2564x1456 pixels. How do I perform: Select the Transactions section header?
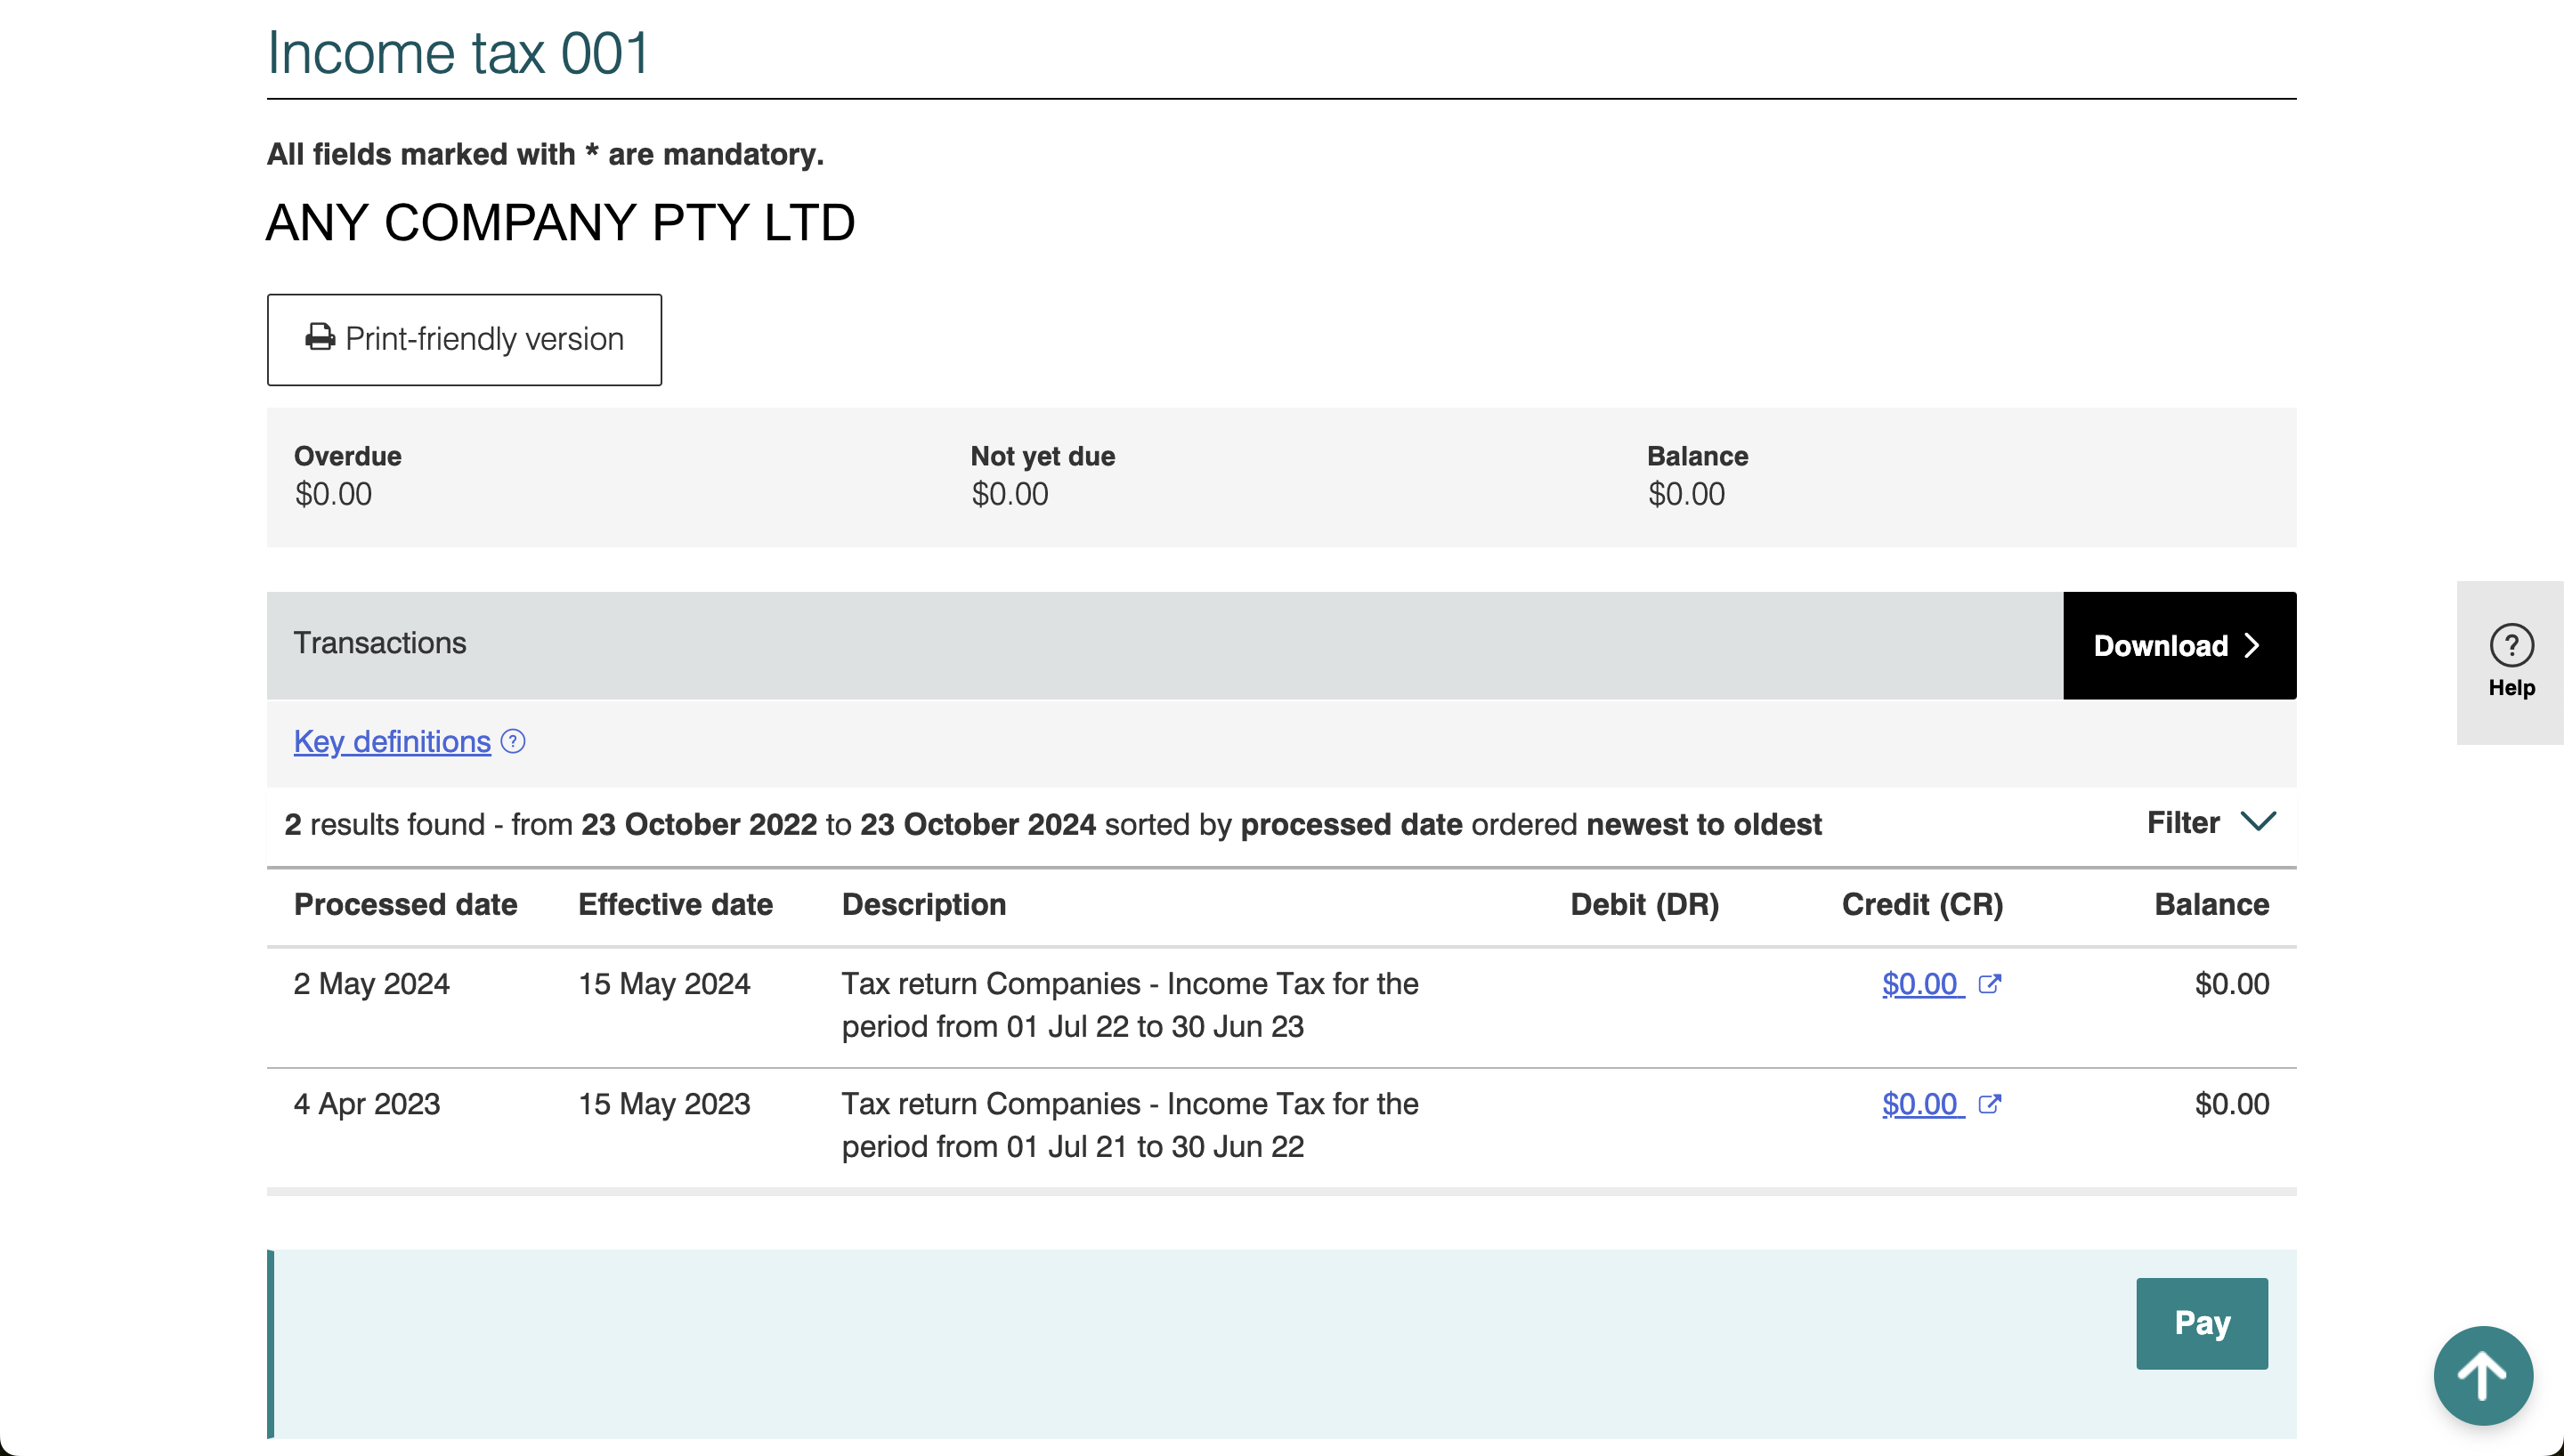380,643
